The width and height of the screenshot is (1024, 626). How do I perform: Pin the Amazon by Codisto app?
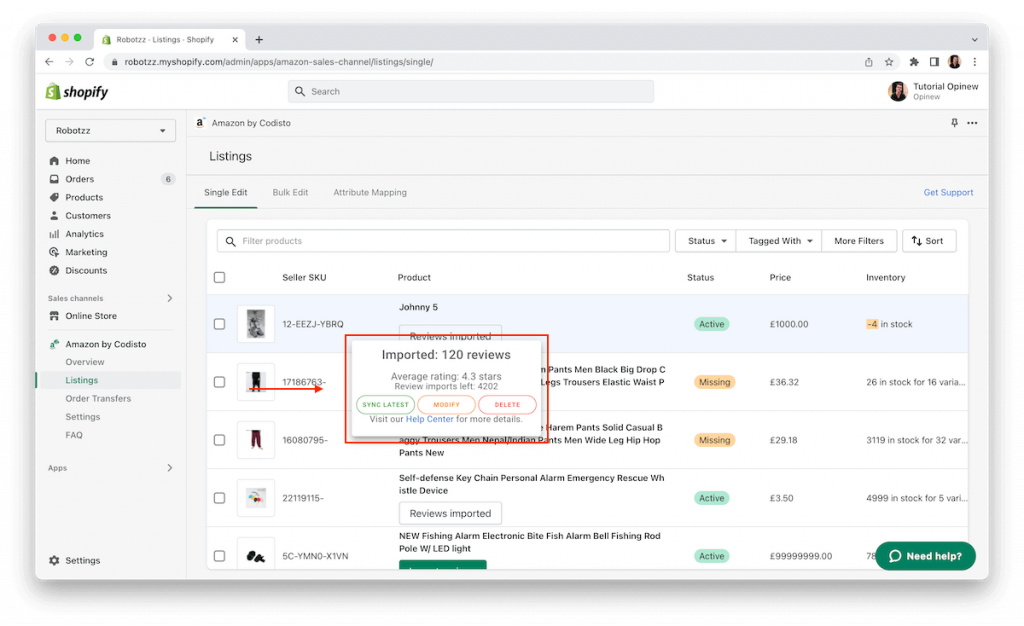click(954, 123)
